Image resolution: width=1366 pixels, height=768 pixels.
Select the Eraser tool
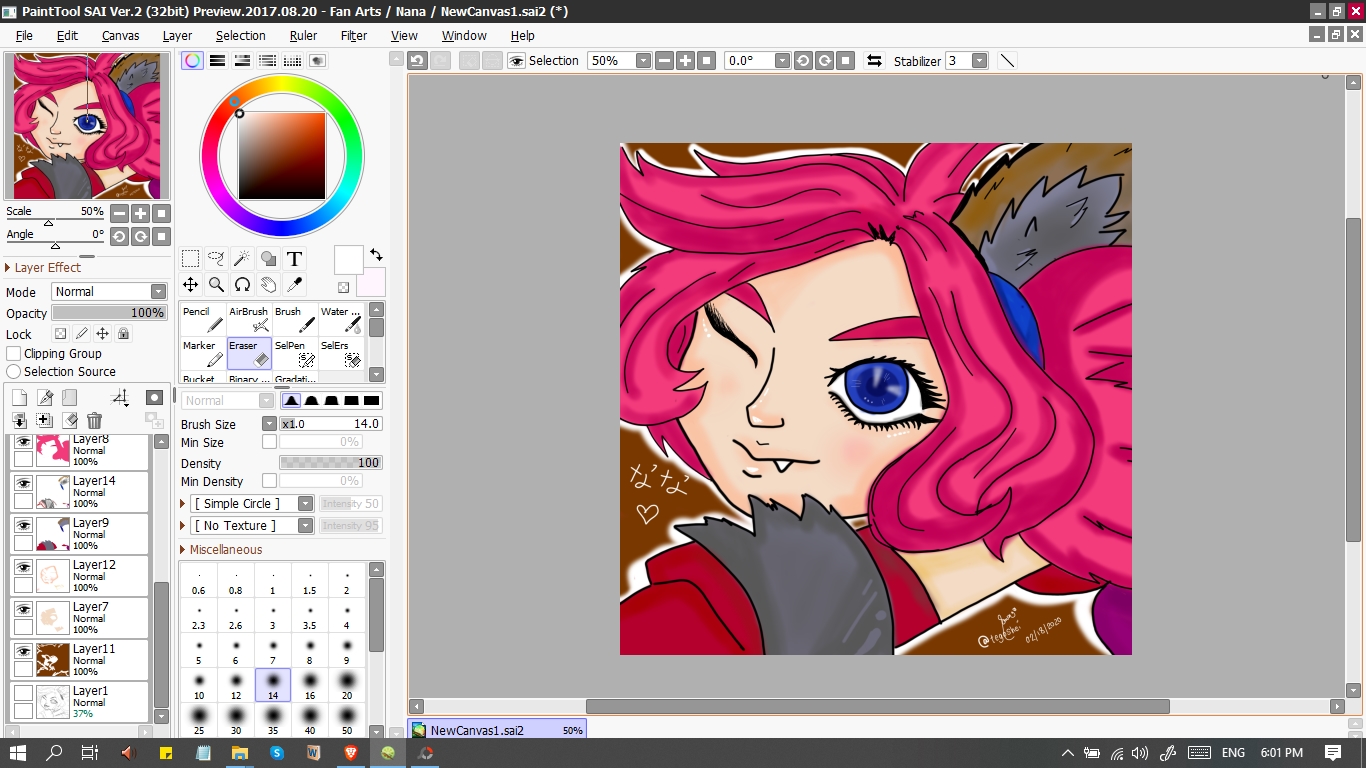click(x=249, y=354)
